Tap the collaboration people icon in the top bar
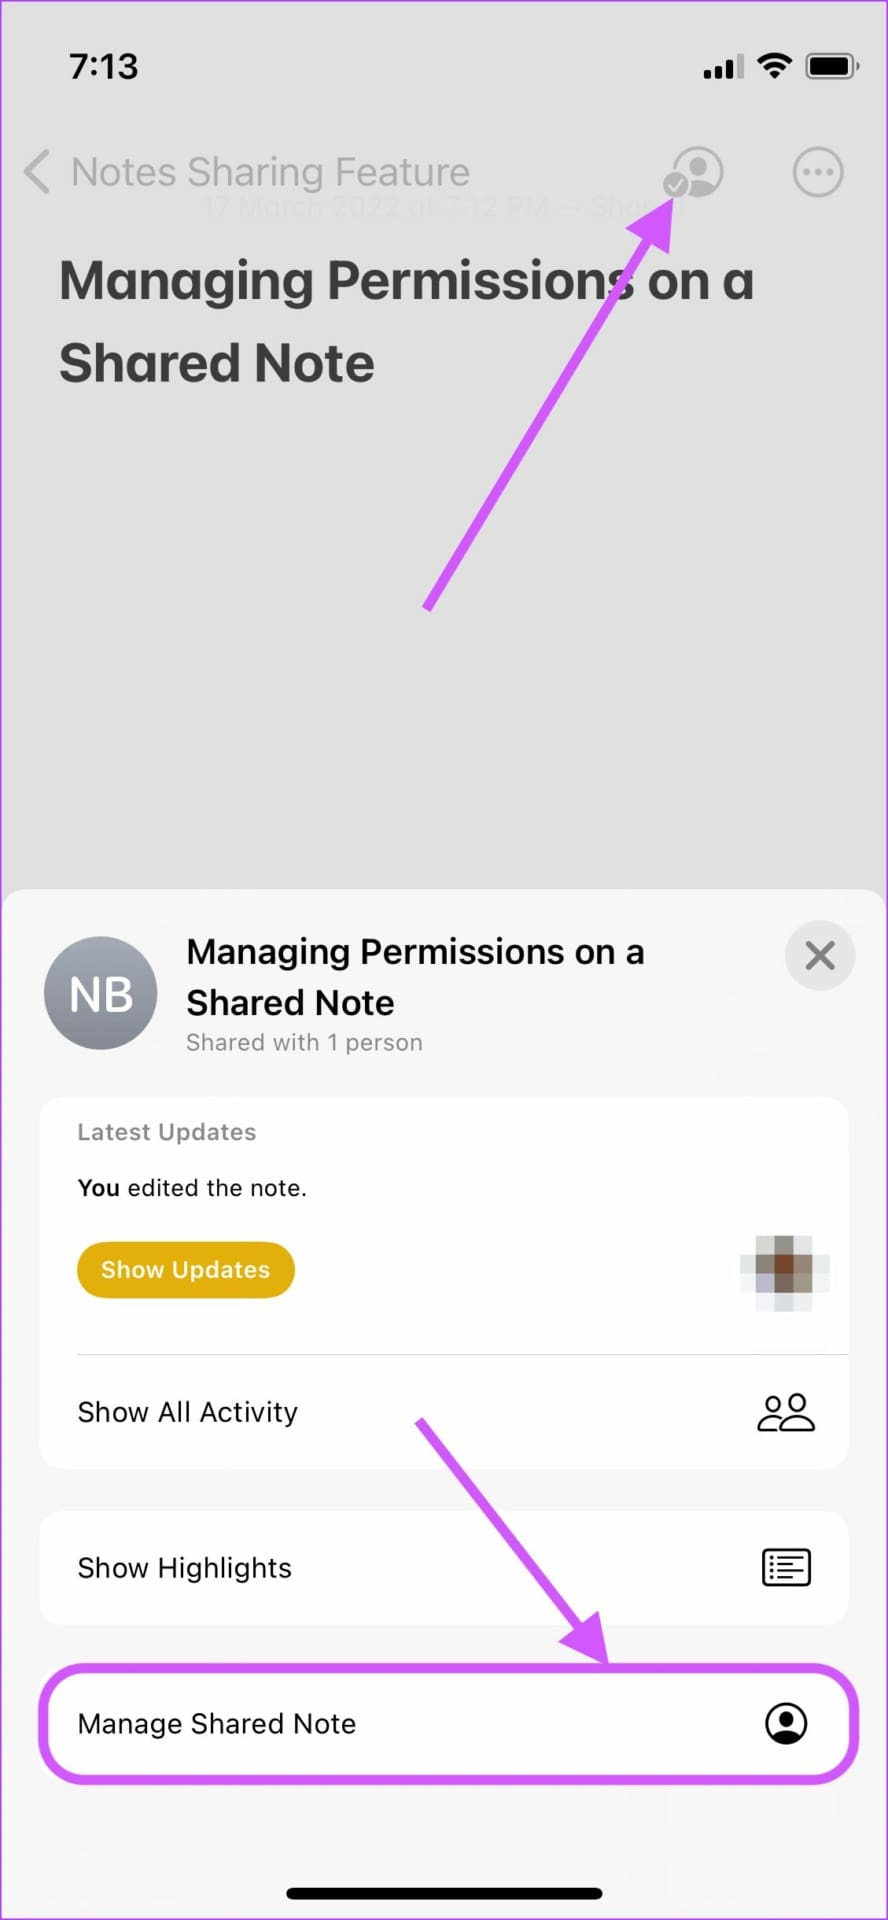This screenshot has width=888, height=1920. coord(694,172)
